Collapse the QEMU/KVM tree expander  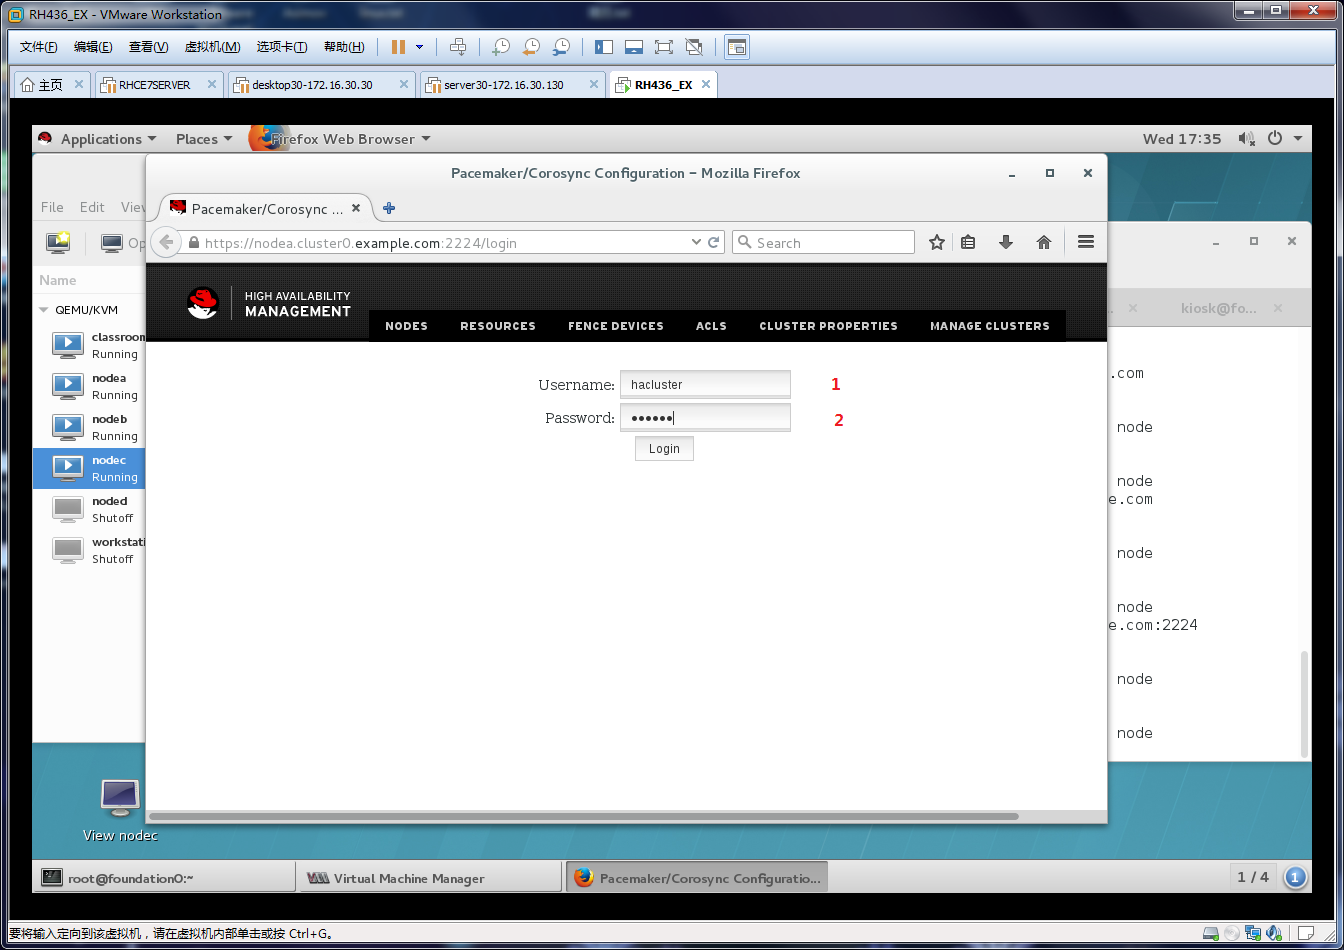44,310
